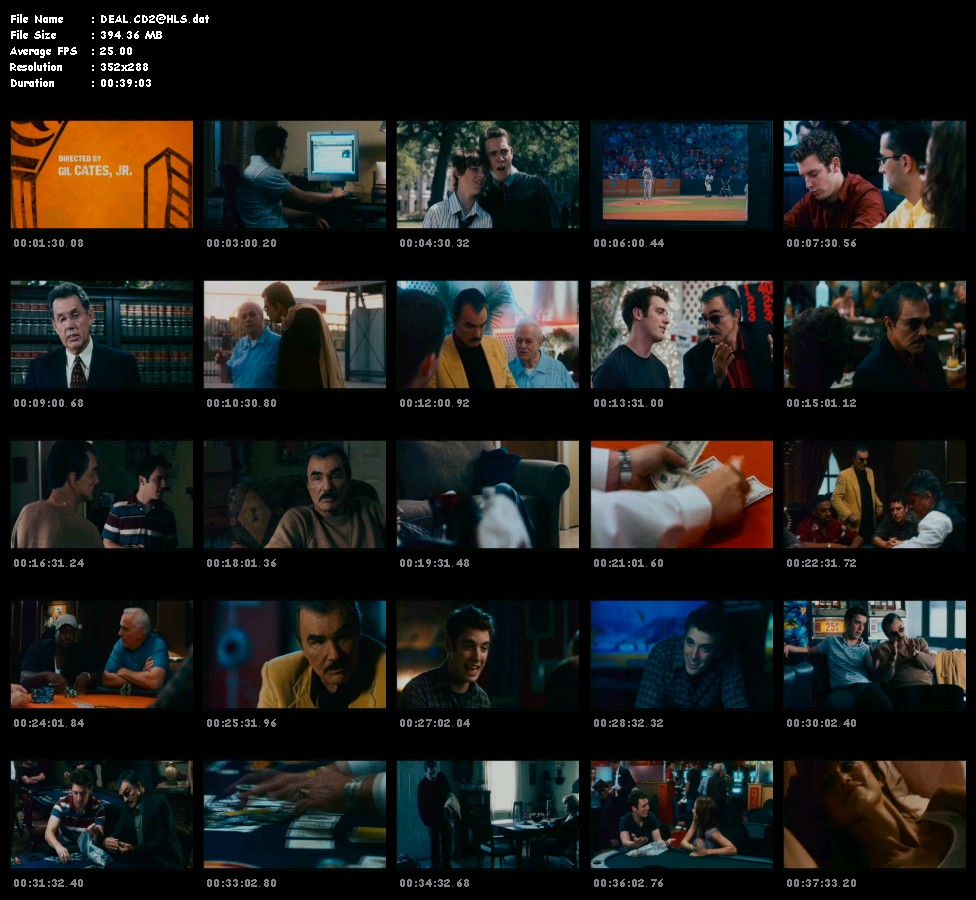Click the timestamp text 00:16:31.24
The height and width of the screenshot is (900, 976).
tap(49, 563)
